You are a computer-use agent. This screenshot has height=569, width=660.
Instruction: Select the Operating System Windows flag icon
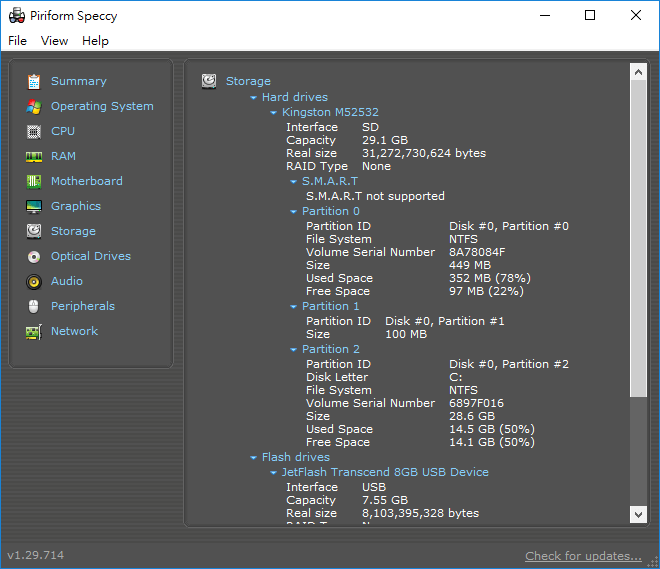(34, 106)
